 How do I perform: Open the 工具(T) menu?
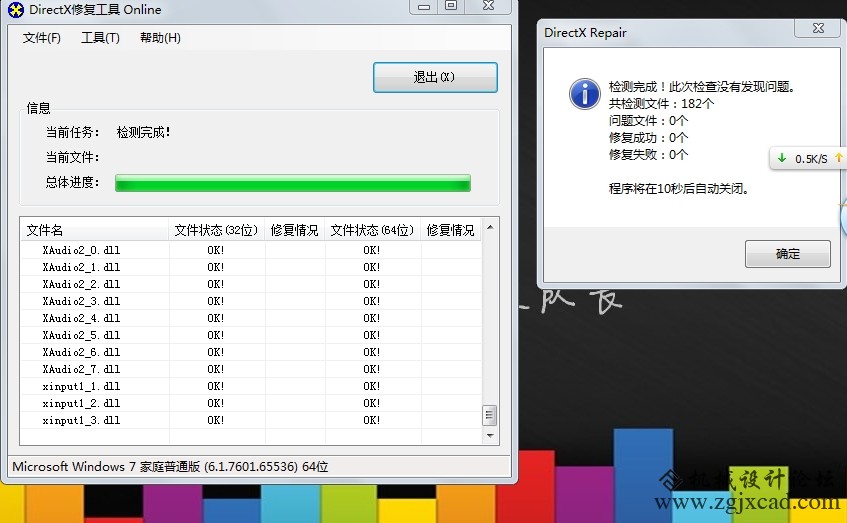tap(100, 38)
